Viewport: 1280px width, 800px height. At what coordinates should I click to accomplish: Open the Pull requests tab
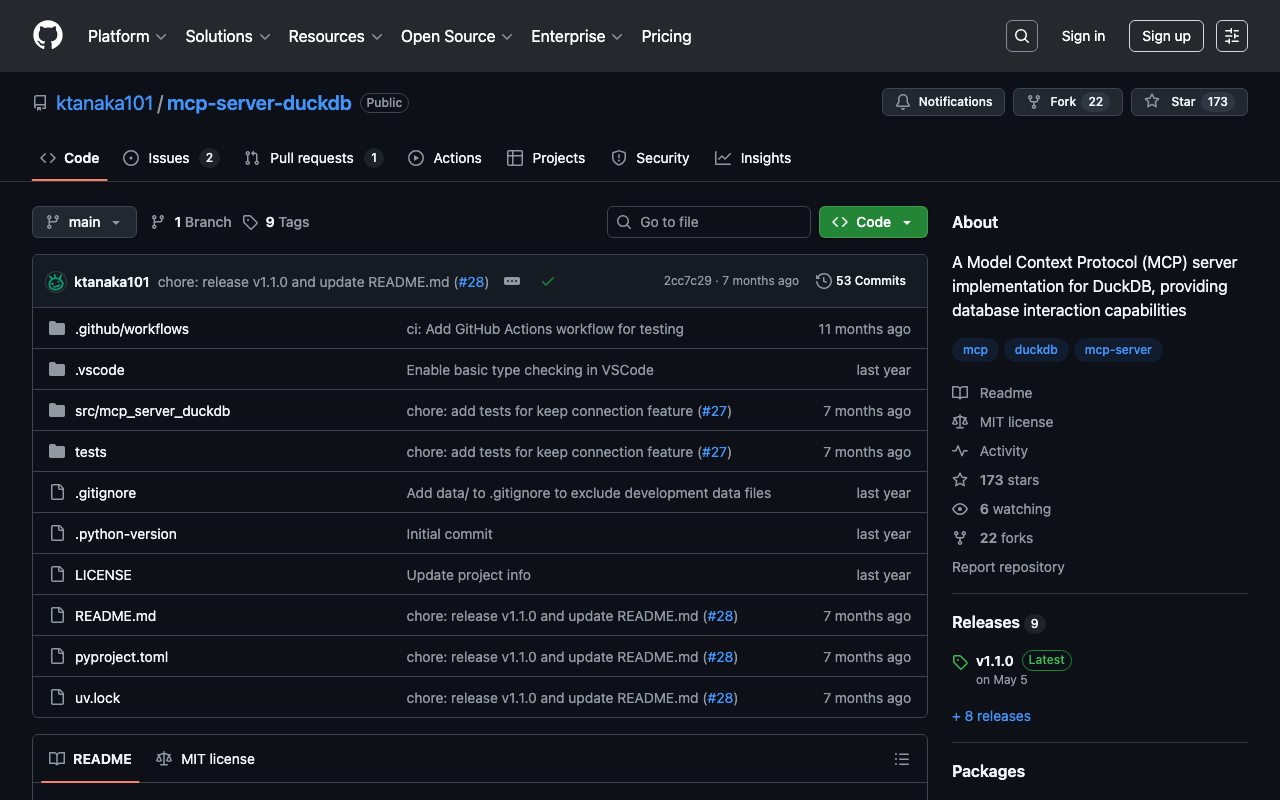(312, 158)
